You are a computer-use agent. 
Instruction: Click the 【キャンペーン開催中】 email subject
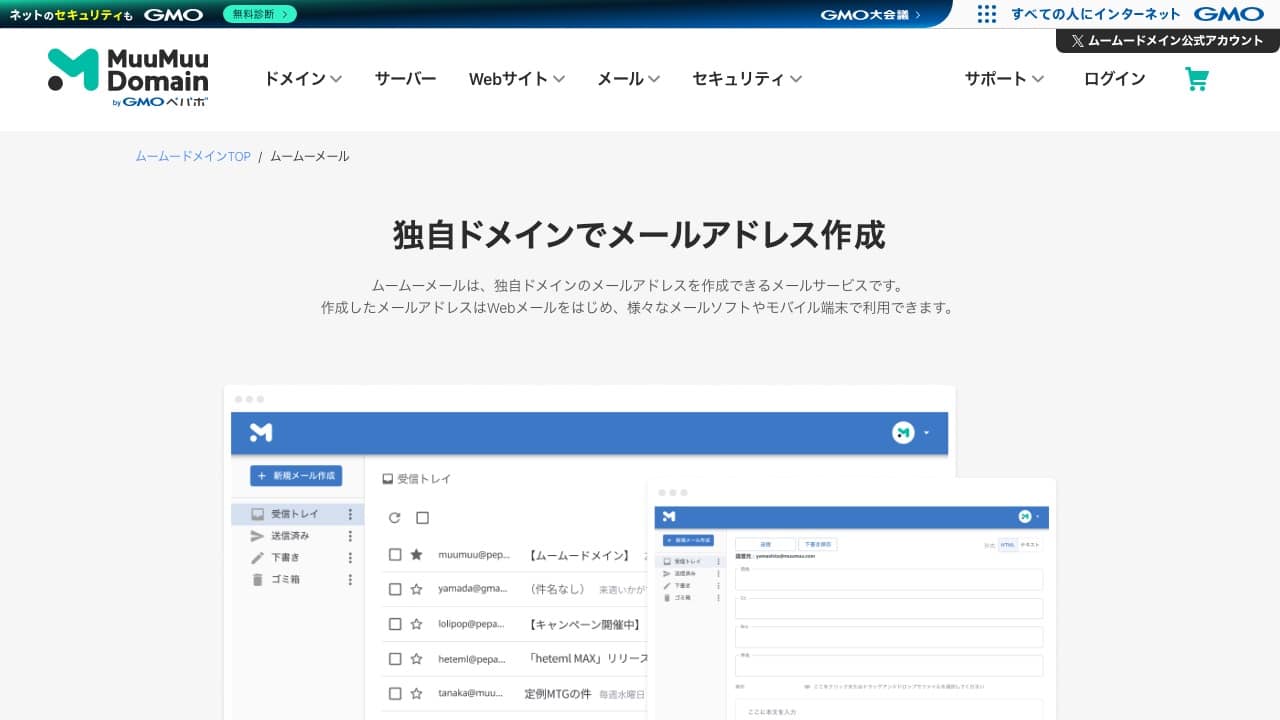tap(582, 624)
